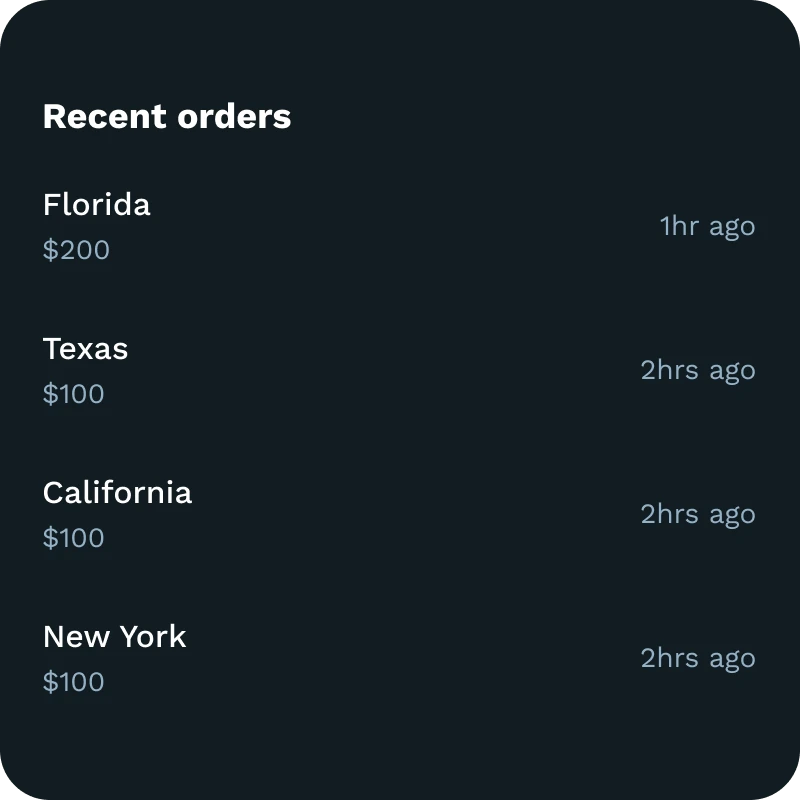This screenshot has height=800, width=800.
Task: Click the $100 amount under Texas
Action: (74, 394)
